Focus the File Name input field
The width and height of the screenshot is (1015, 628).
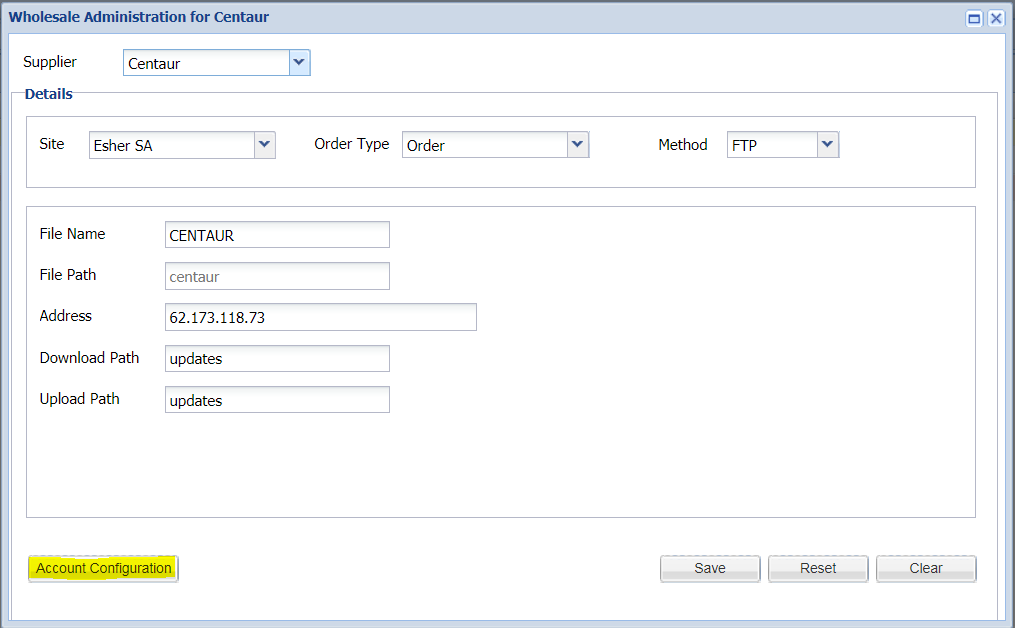tap(277, 234)
